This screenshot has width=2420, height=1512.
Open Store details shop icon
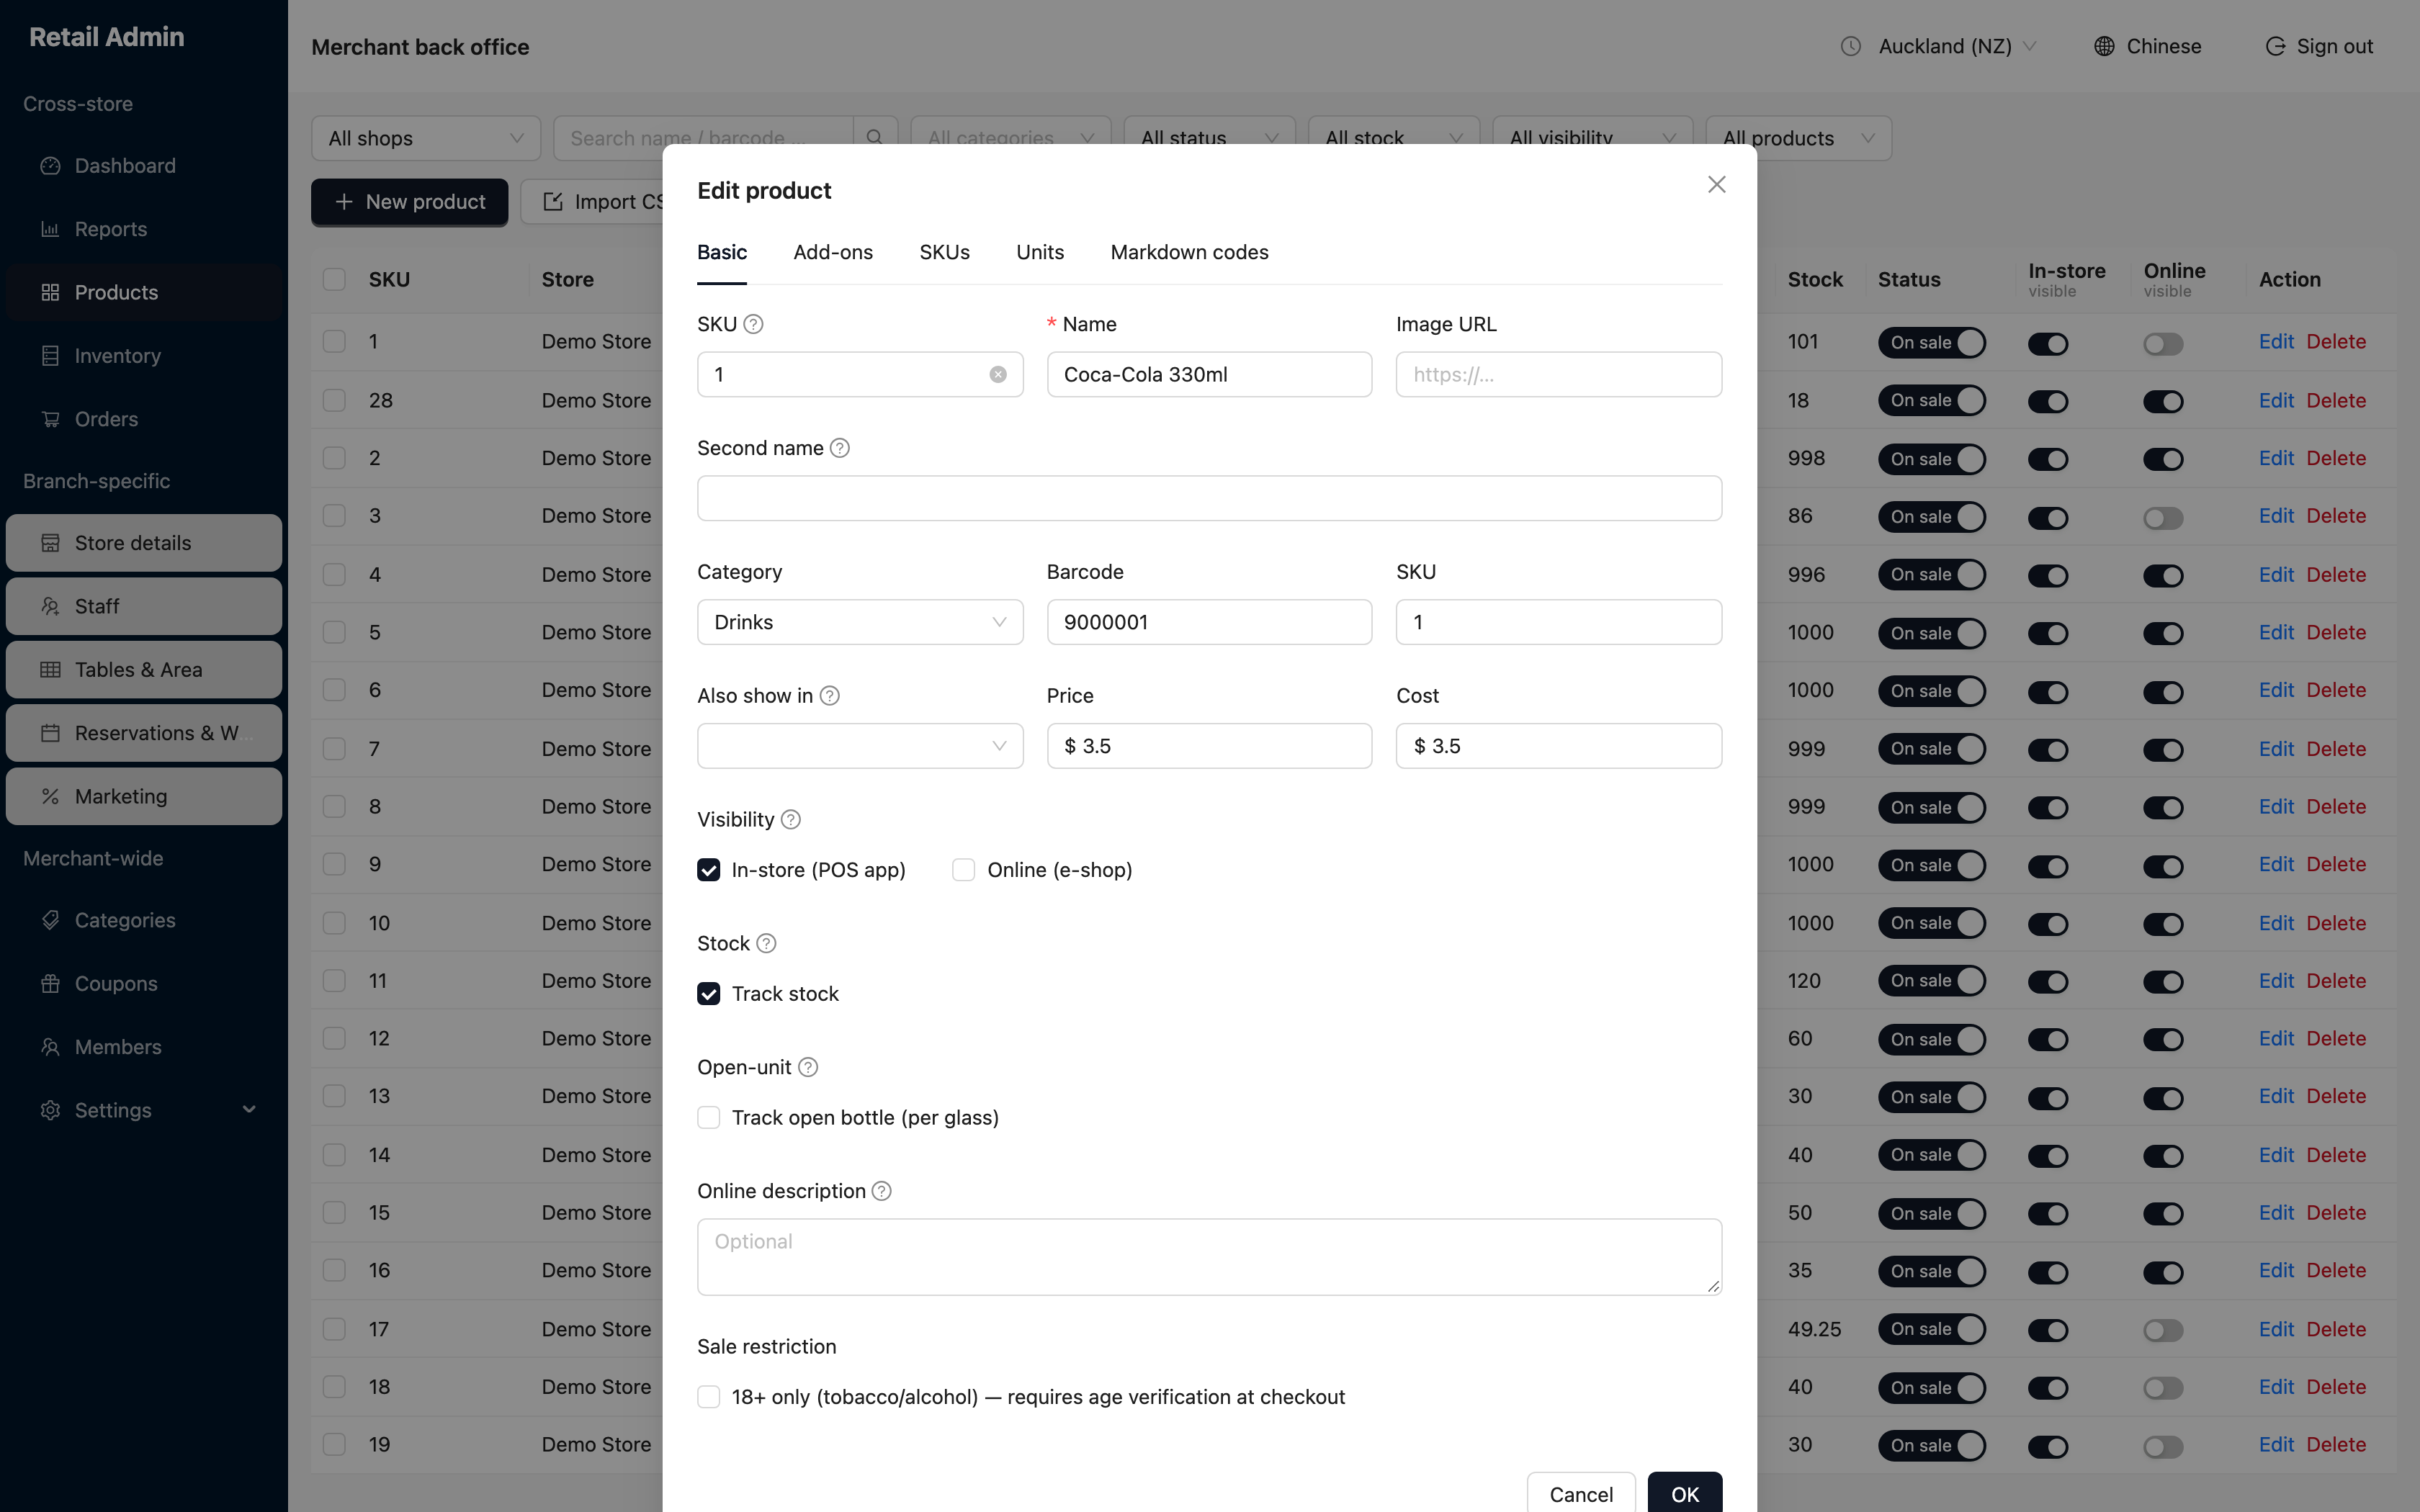coord(50,543)
